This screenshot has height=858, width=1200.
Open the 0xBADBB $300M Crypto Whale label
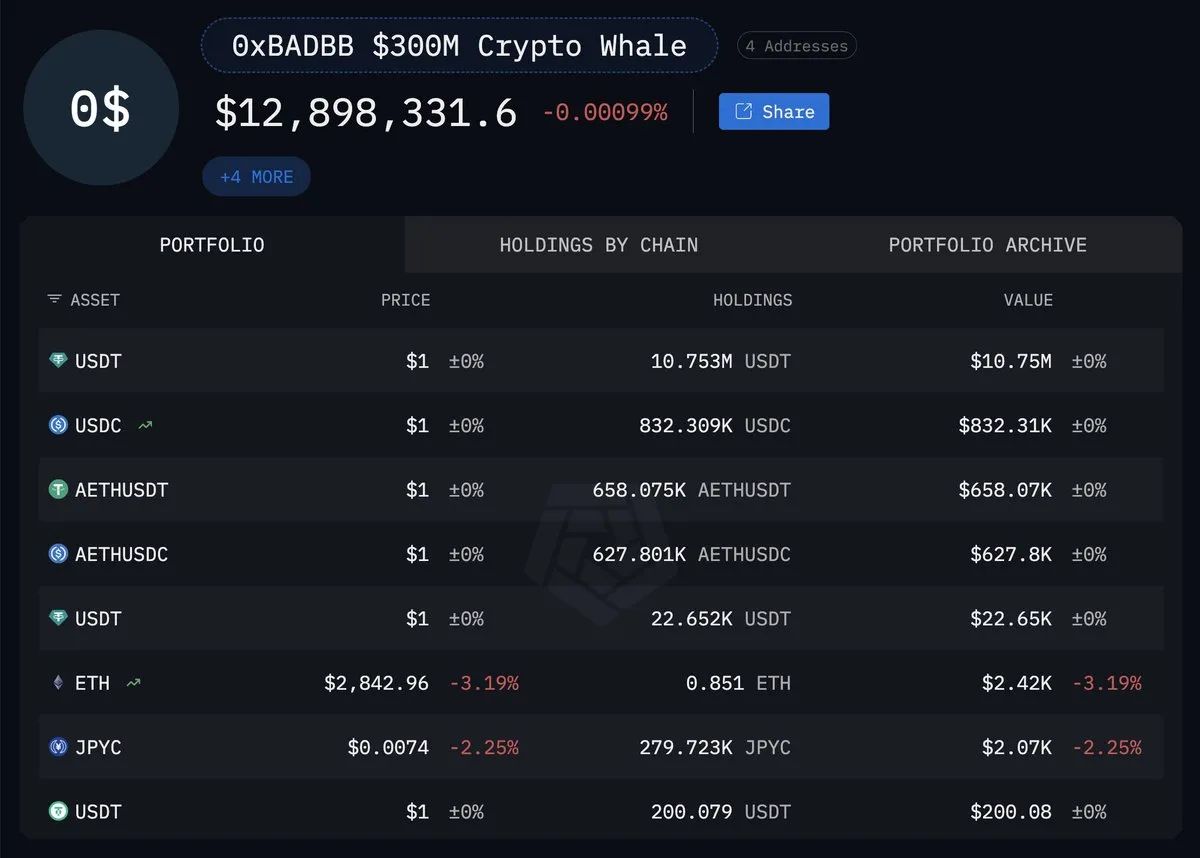[x=459, y=46]
